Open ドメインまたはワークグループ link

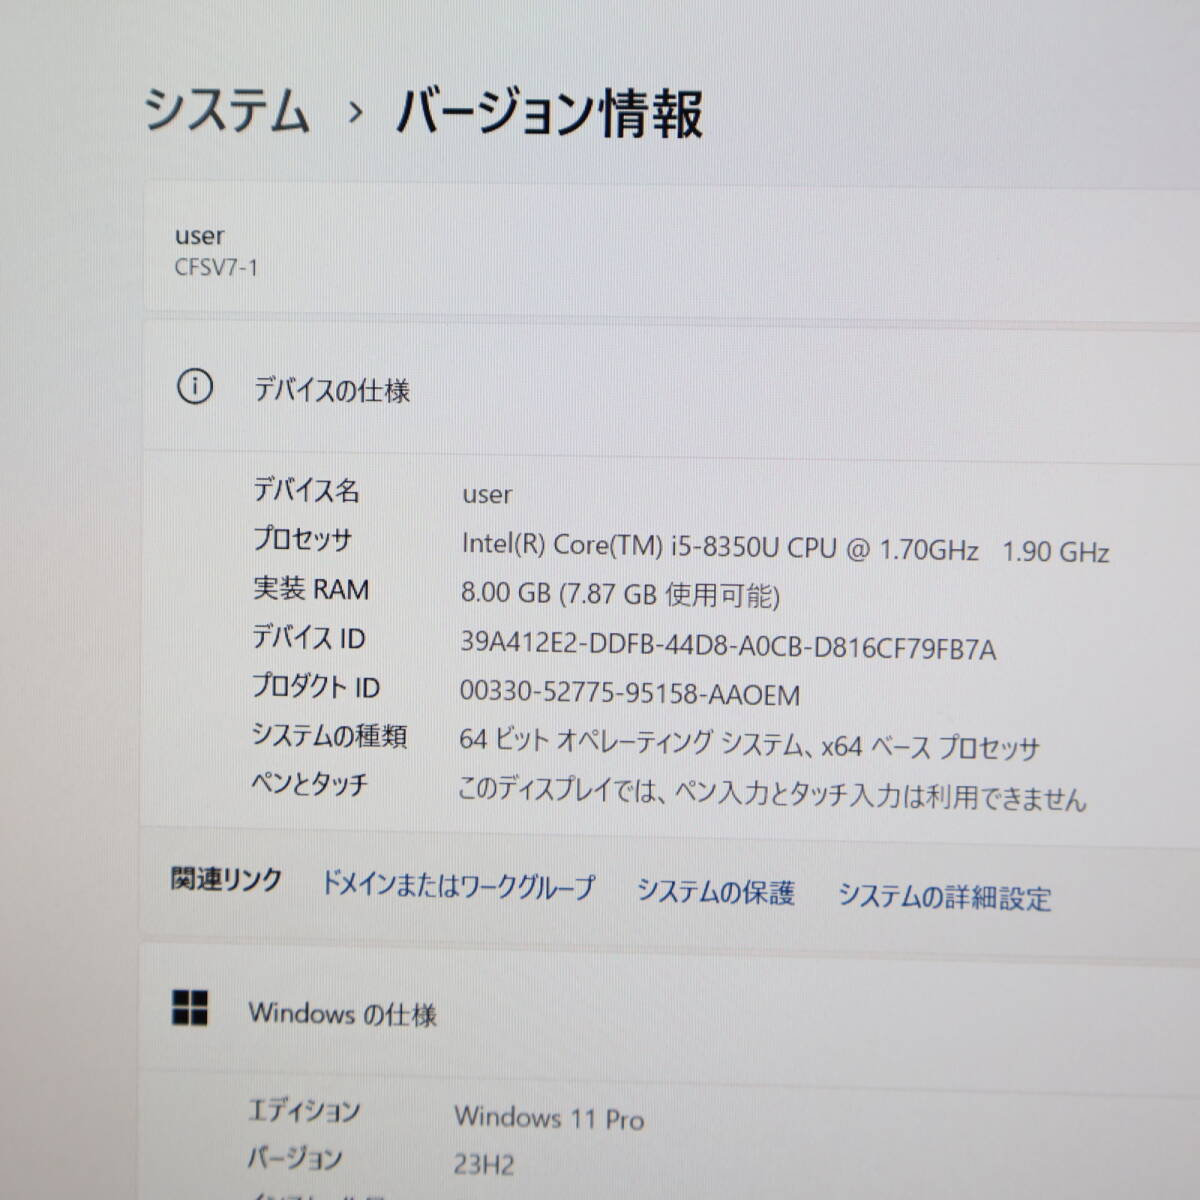point(457,885)
